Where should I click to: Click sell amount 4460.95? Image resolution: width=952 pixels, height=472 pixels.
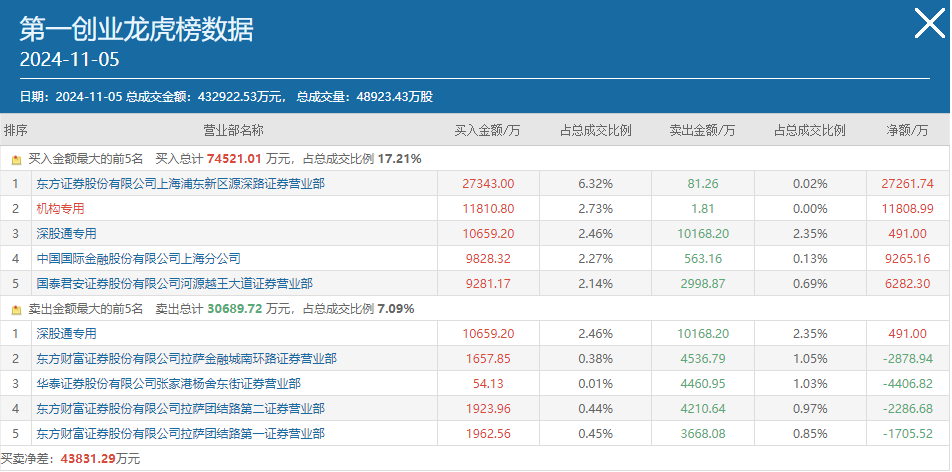pyautogui.click(x=703, y=384)
